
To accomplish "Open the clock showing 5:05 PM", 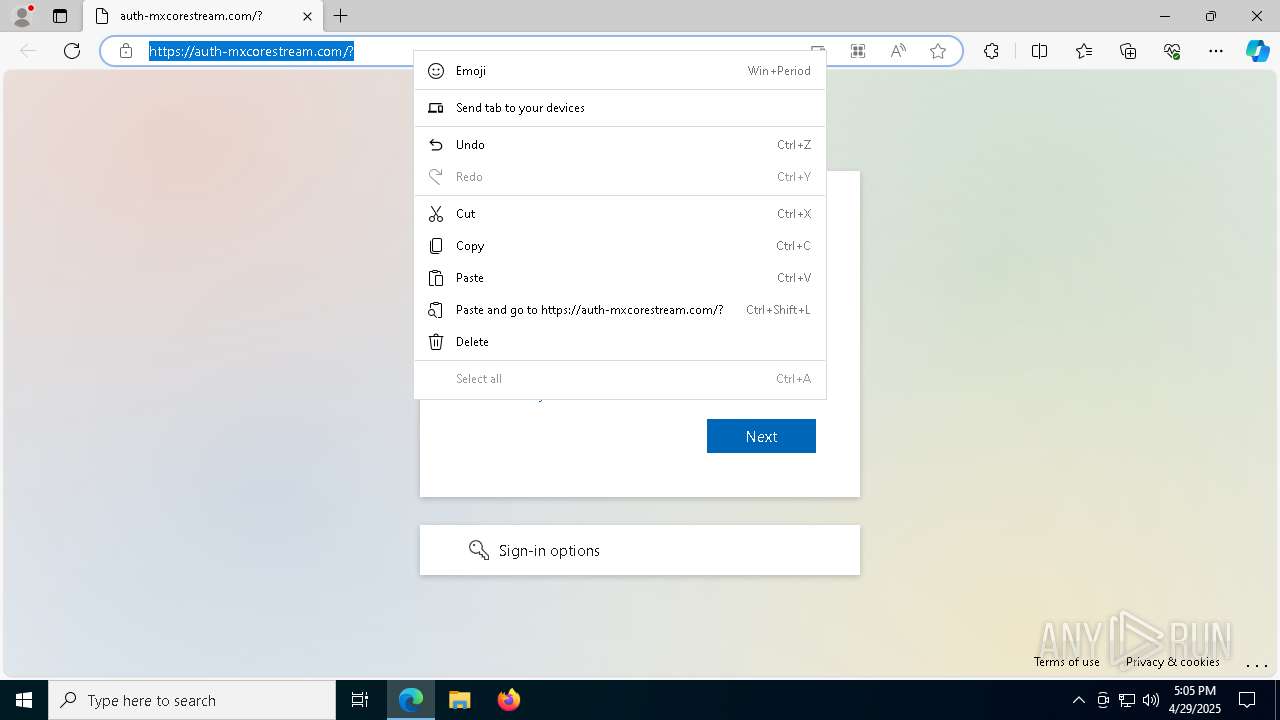I will tap(1195, 700).
